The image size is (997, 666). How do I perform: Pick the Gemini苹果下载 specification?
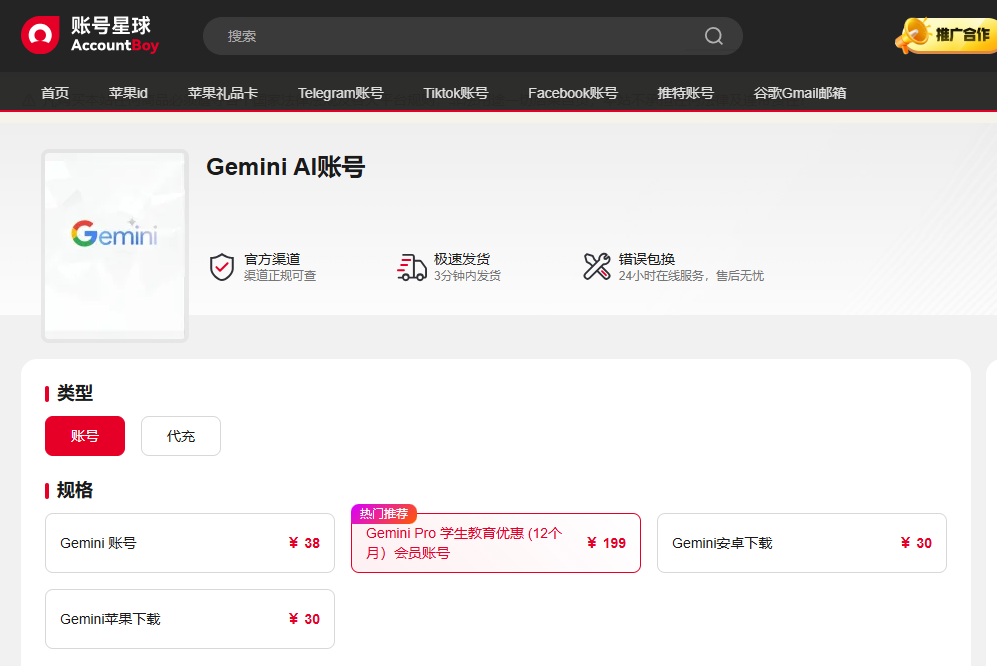coord(189,619)
